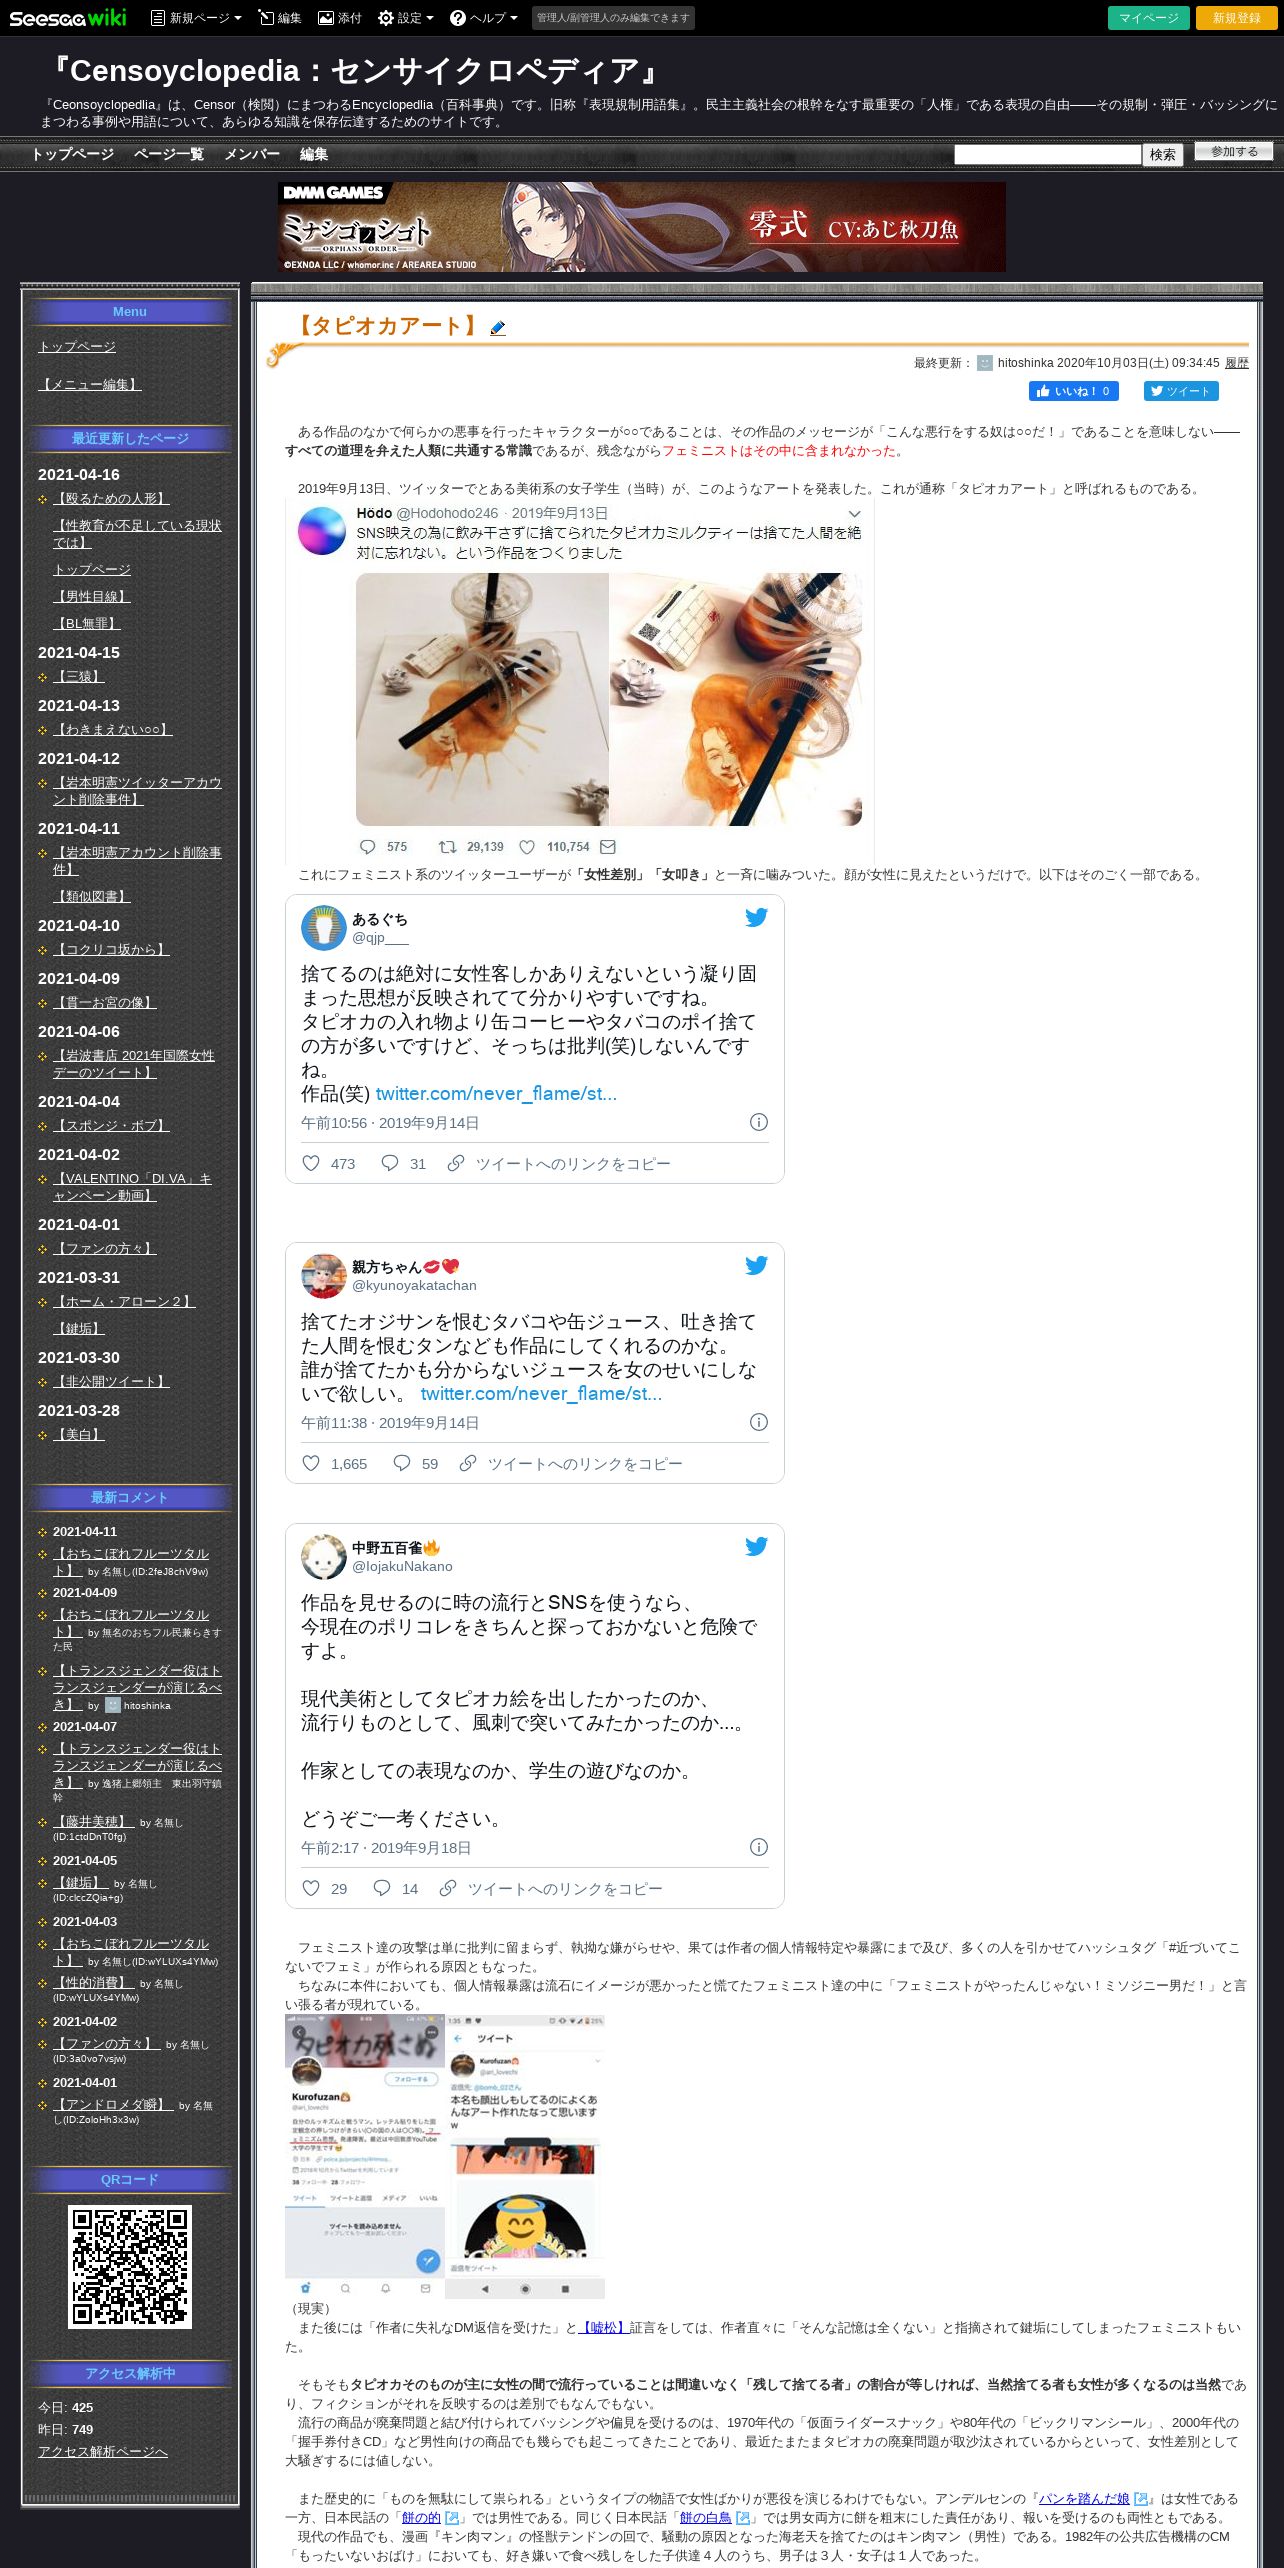The height and width of the screenshot is (2568, 1284).
Task: Click the info icon on 中野五百雀 tweet
Action: pyautogui.click(x=759, y=1847)
